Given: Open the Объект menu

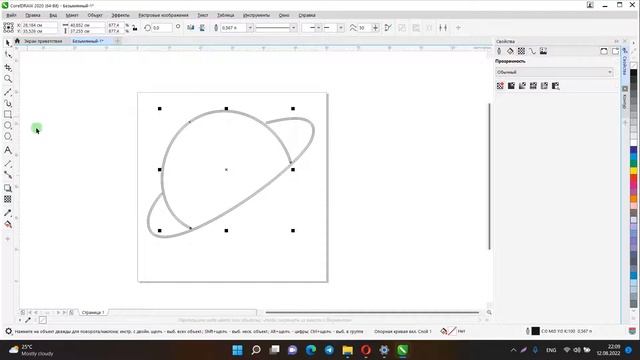Looking at the screenshot, I should (x=95, y=15).
